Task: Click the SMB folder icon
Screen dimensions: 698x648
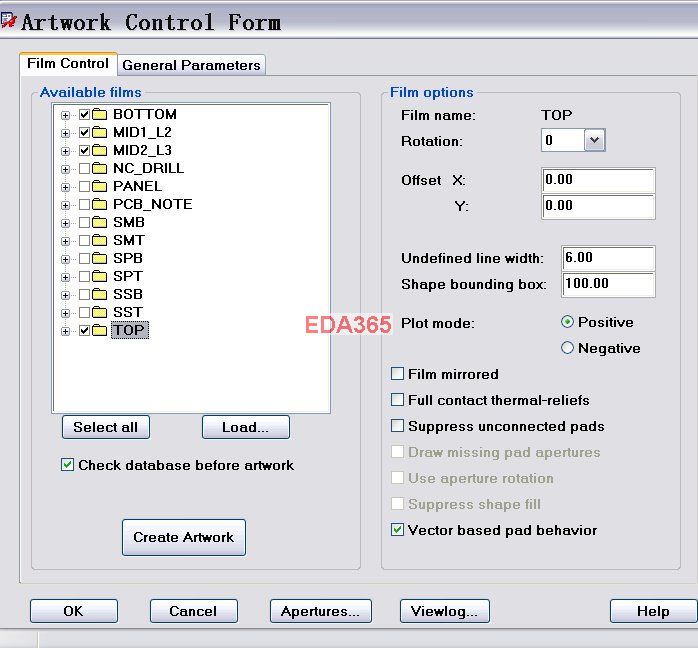Action: click(x=100, y=223)
